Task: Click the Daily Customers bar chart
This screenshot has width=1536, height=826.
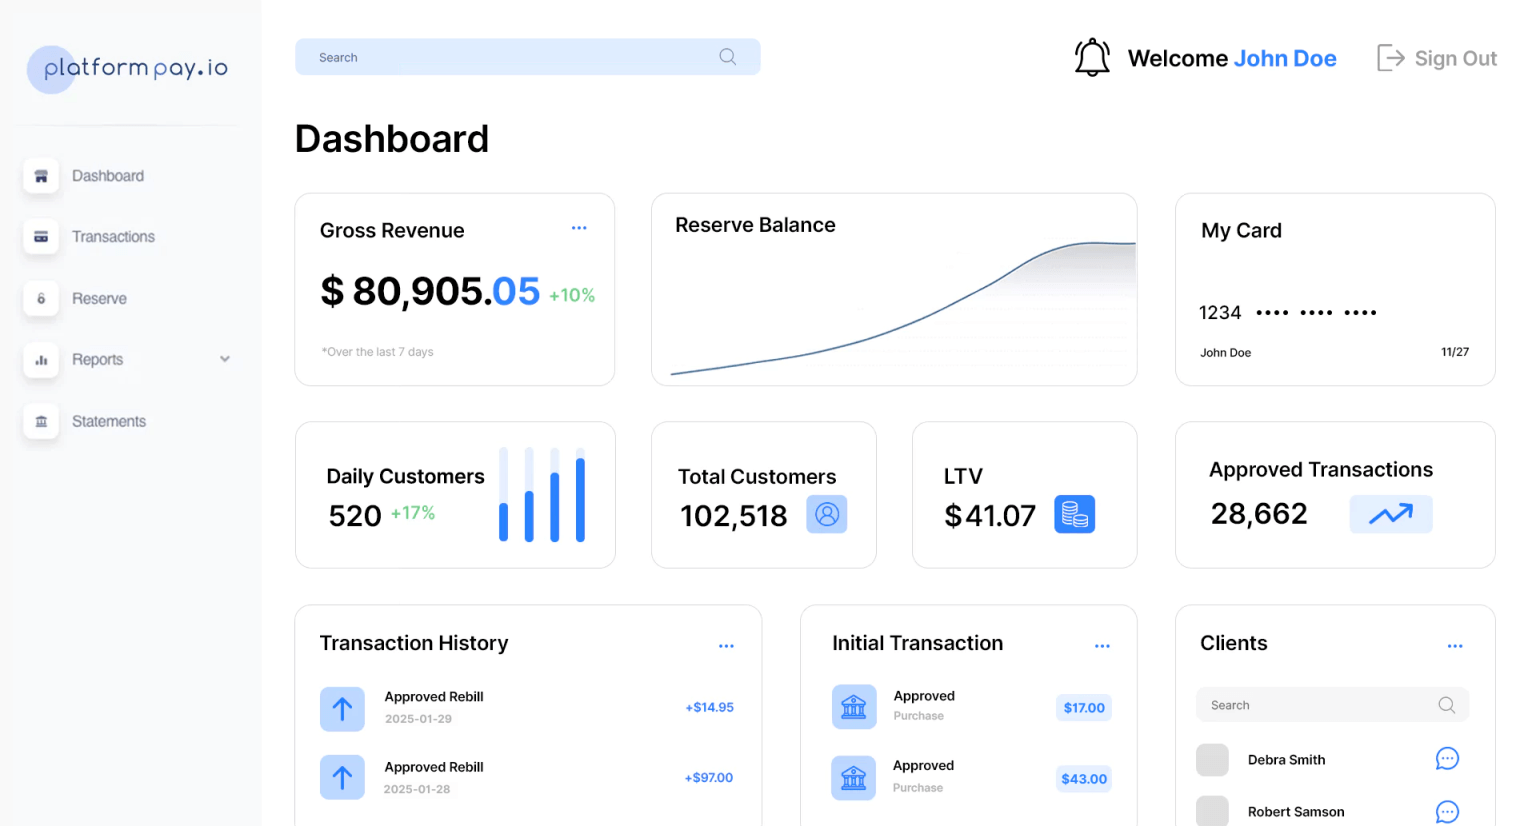Action: coord(542,495)
